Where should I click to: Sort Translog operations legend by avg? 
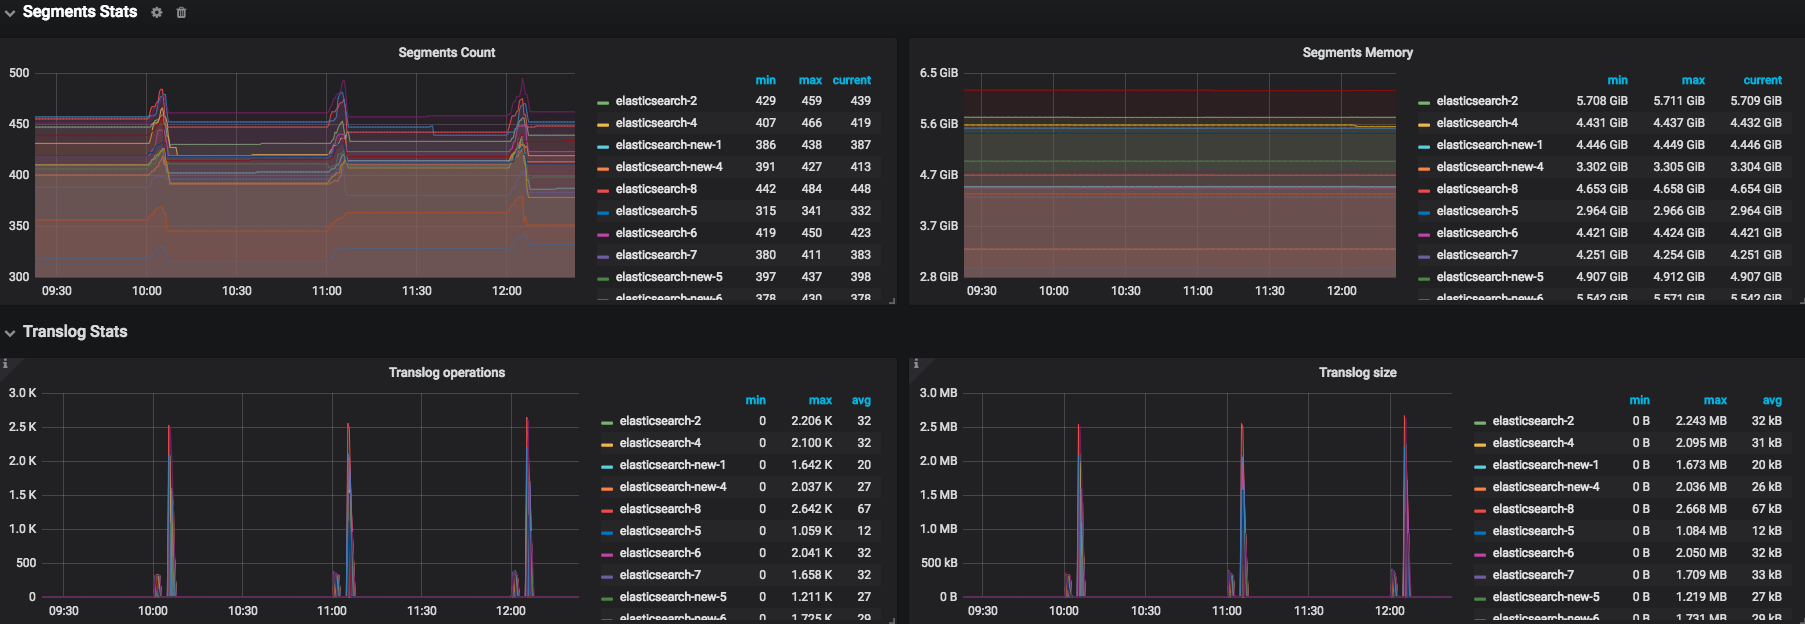[861, 400]
